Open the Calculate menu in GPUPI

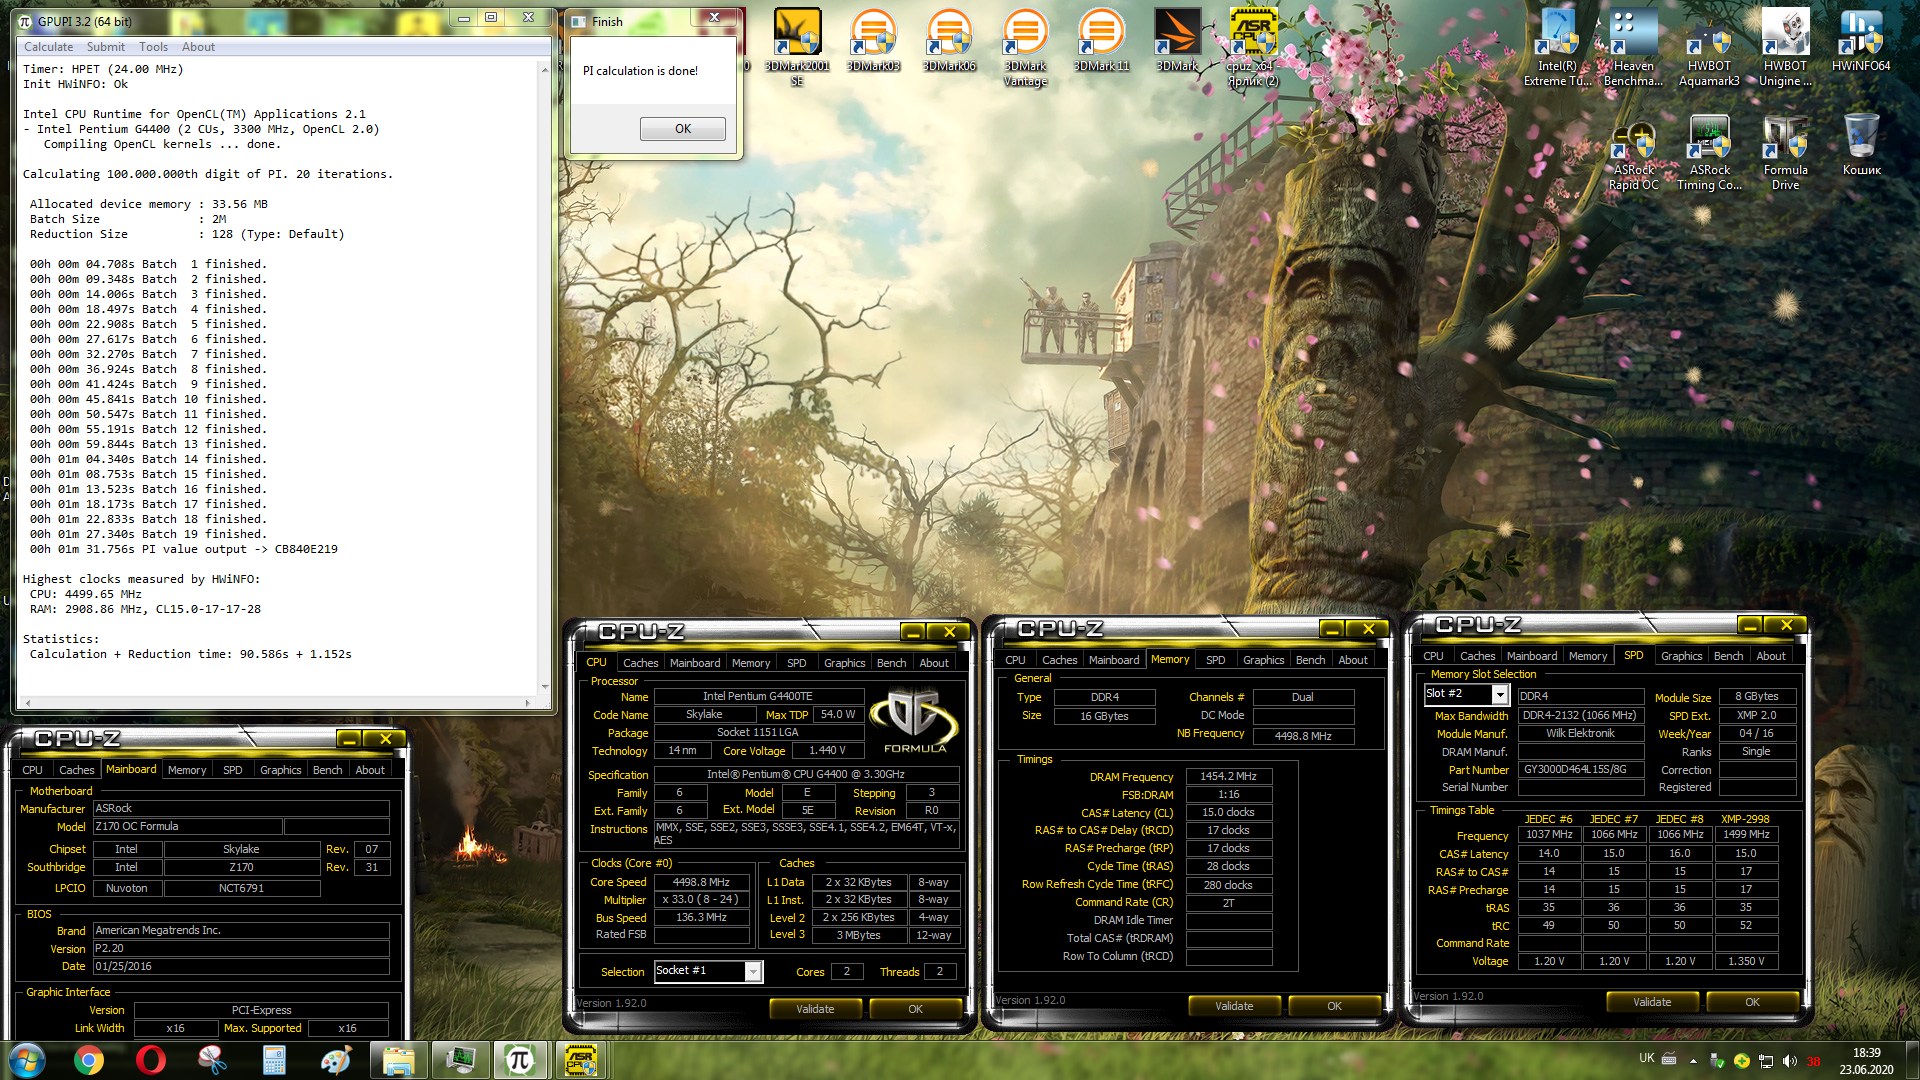(48, 47)
